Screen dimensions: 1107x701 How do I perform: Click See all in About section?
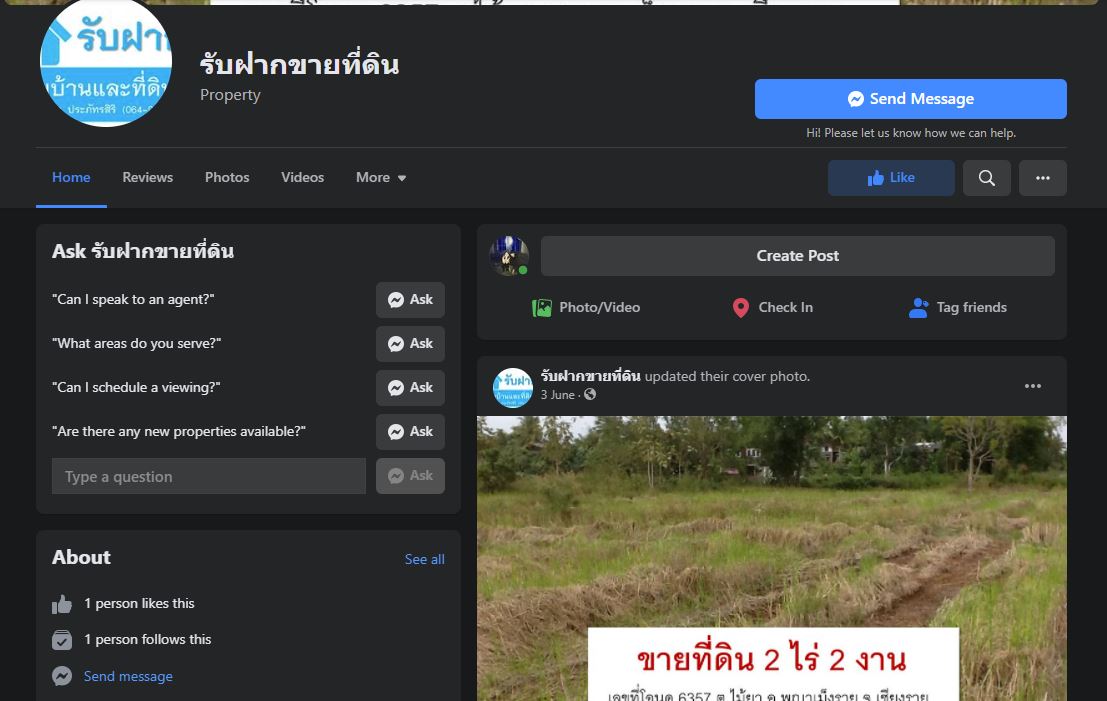[x=424, y=559]
